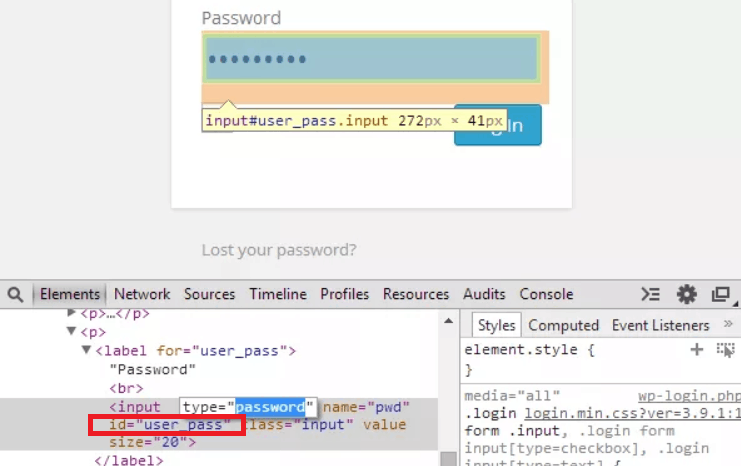Open DevTools settings gear
The height and width of the screenshot is (466, 741).
click(x=686, y=294)
